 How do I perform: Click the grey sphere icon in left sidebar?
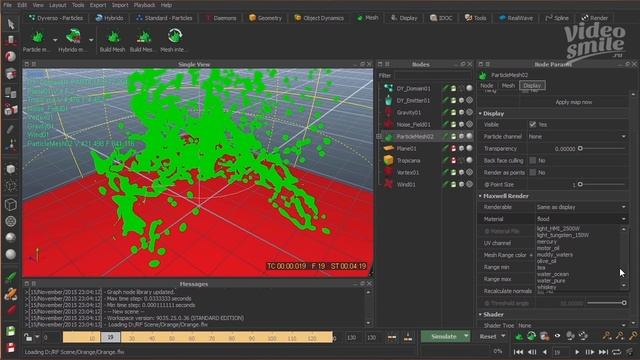(x=11, y=254)
